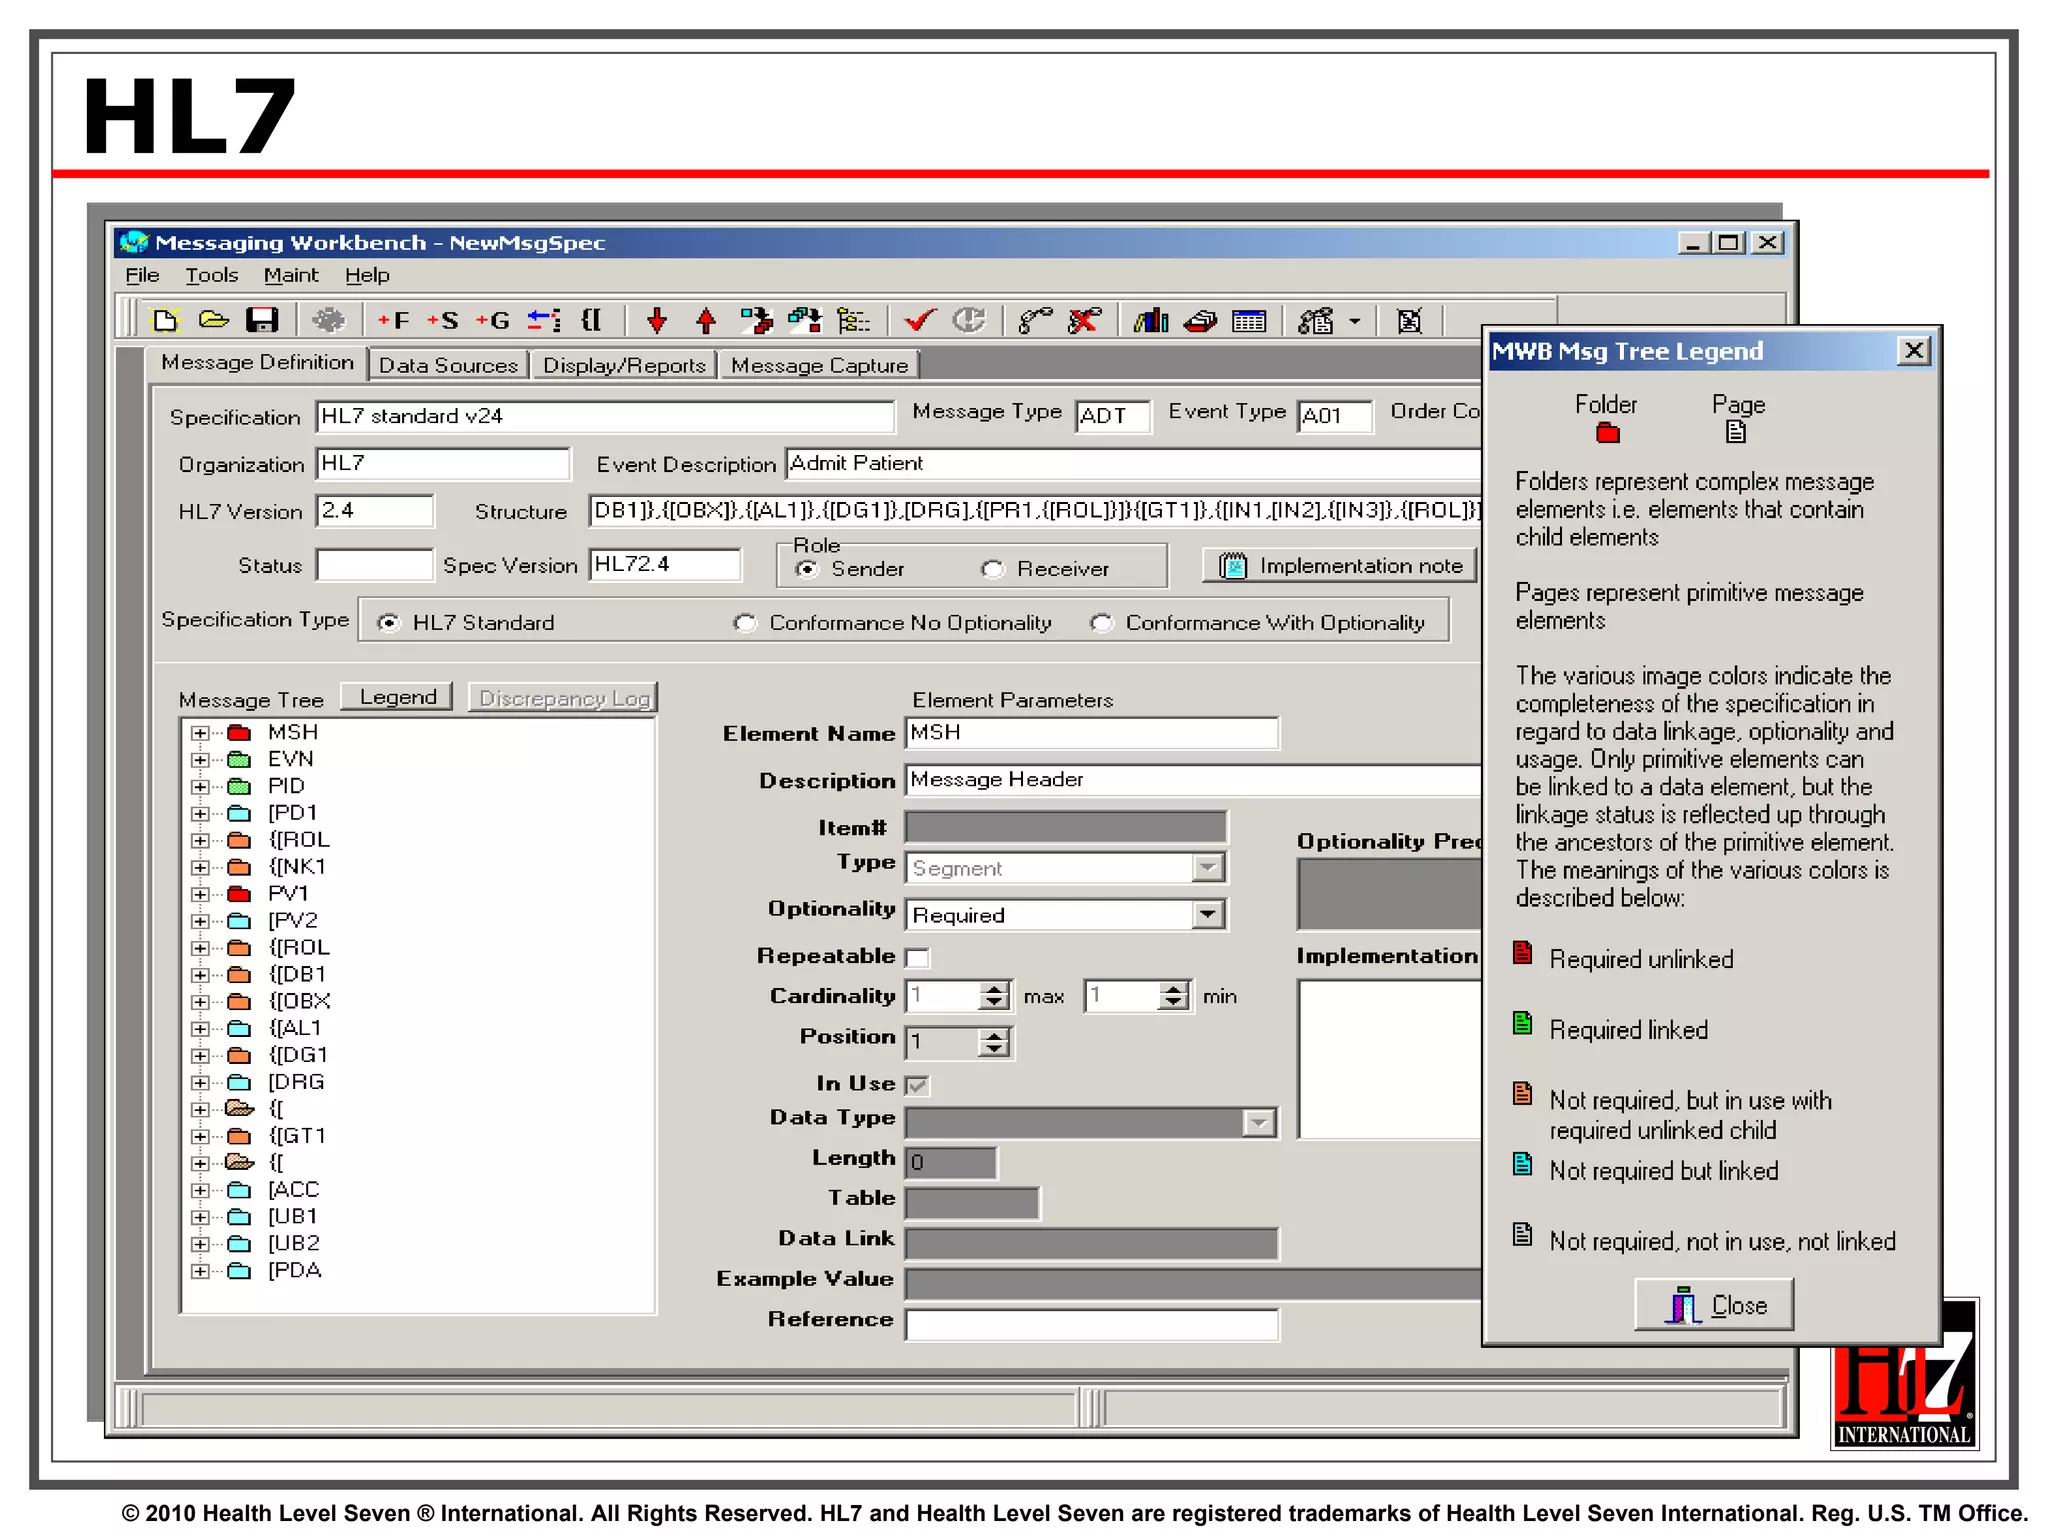Switch to the Data Sources tab

448,365
